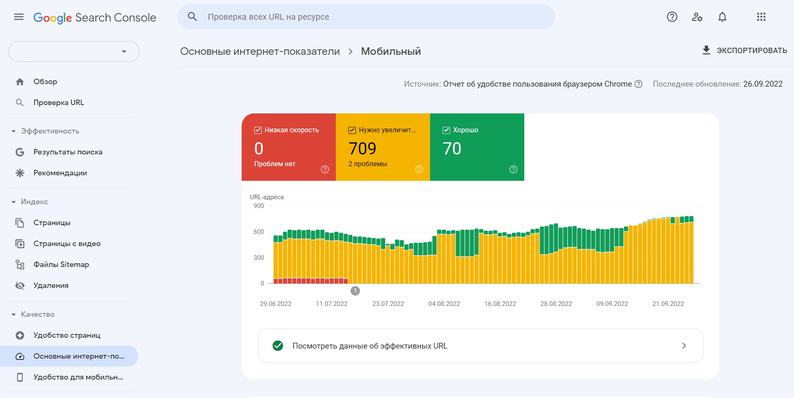Click the Мобильный breadcrumb title
794x398 pixels.
point(391,52)
